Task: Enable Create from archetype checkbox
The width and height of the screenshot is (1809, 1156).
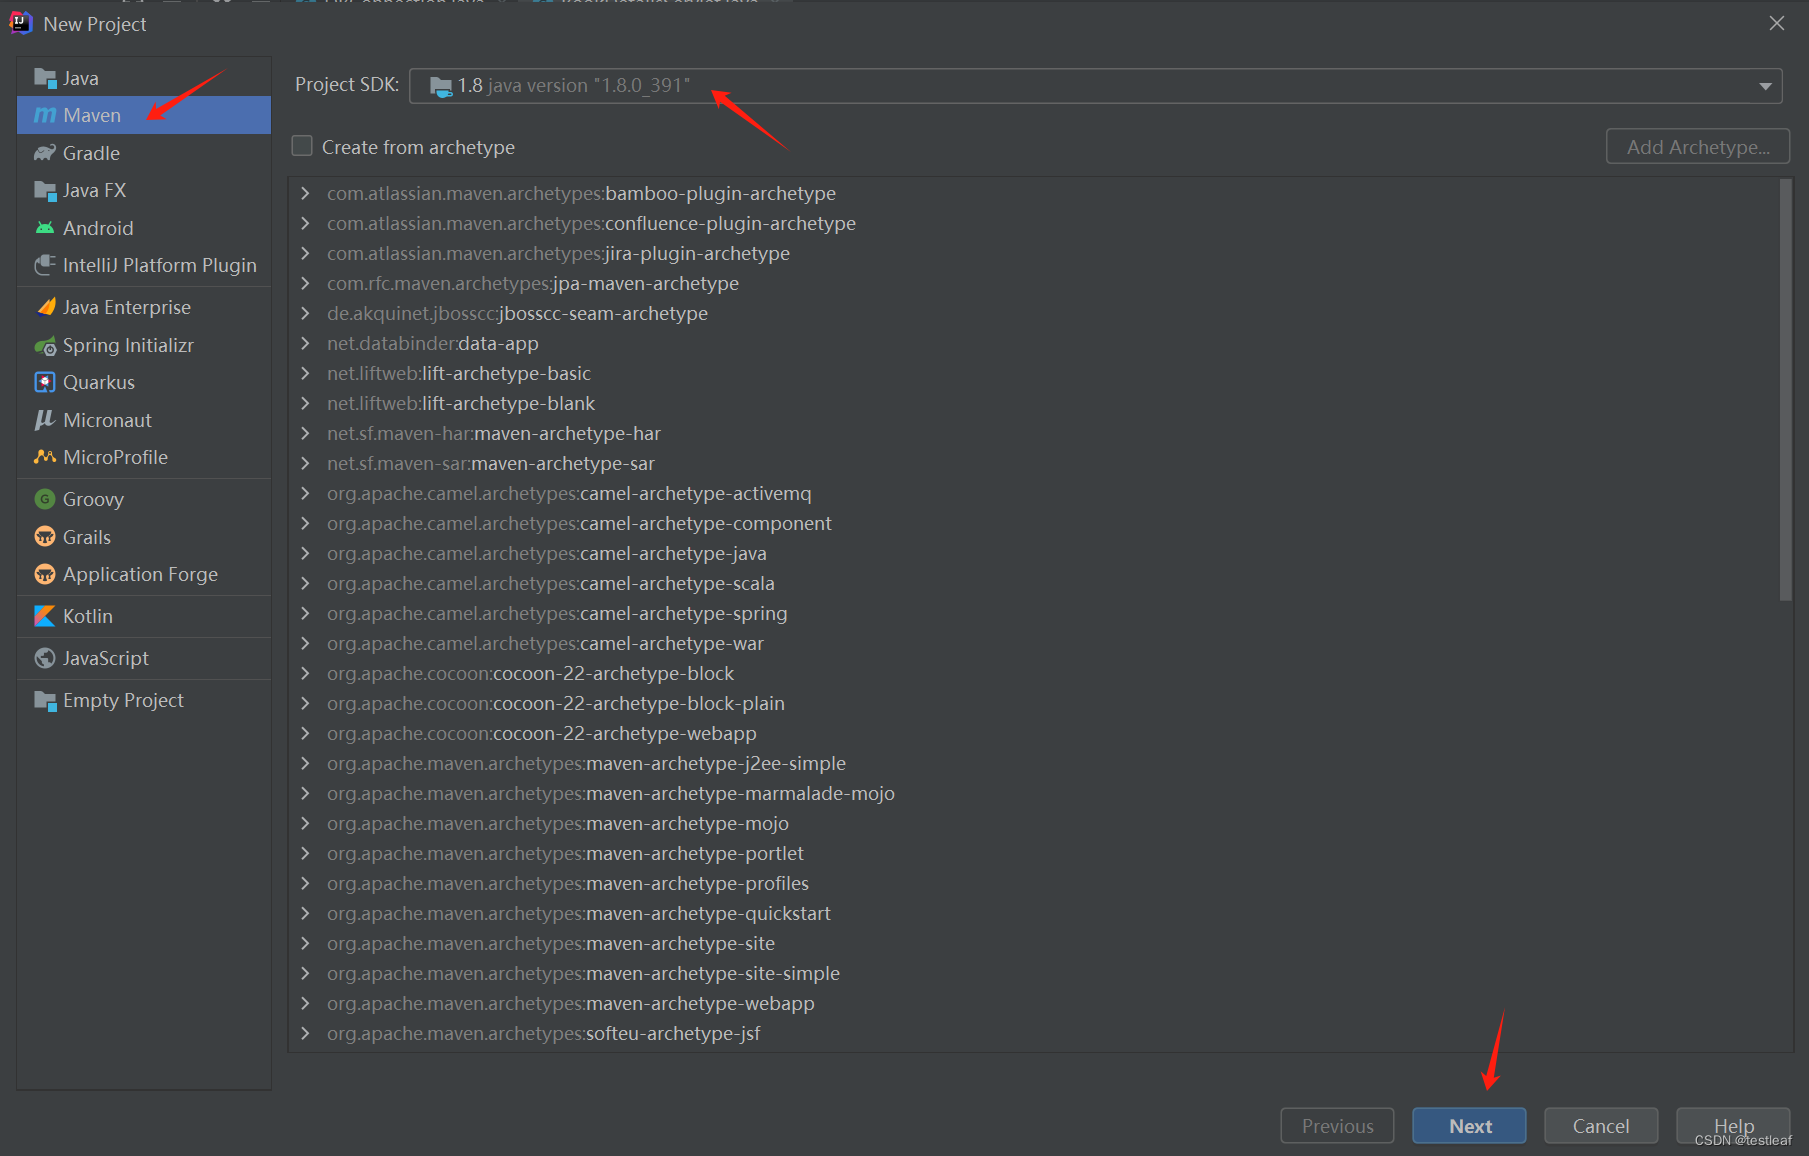Action: tap(302, 146)
